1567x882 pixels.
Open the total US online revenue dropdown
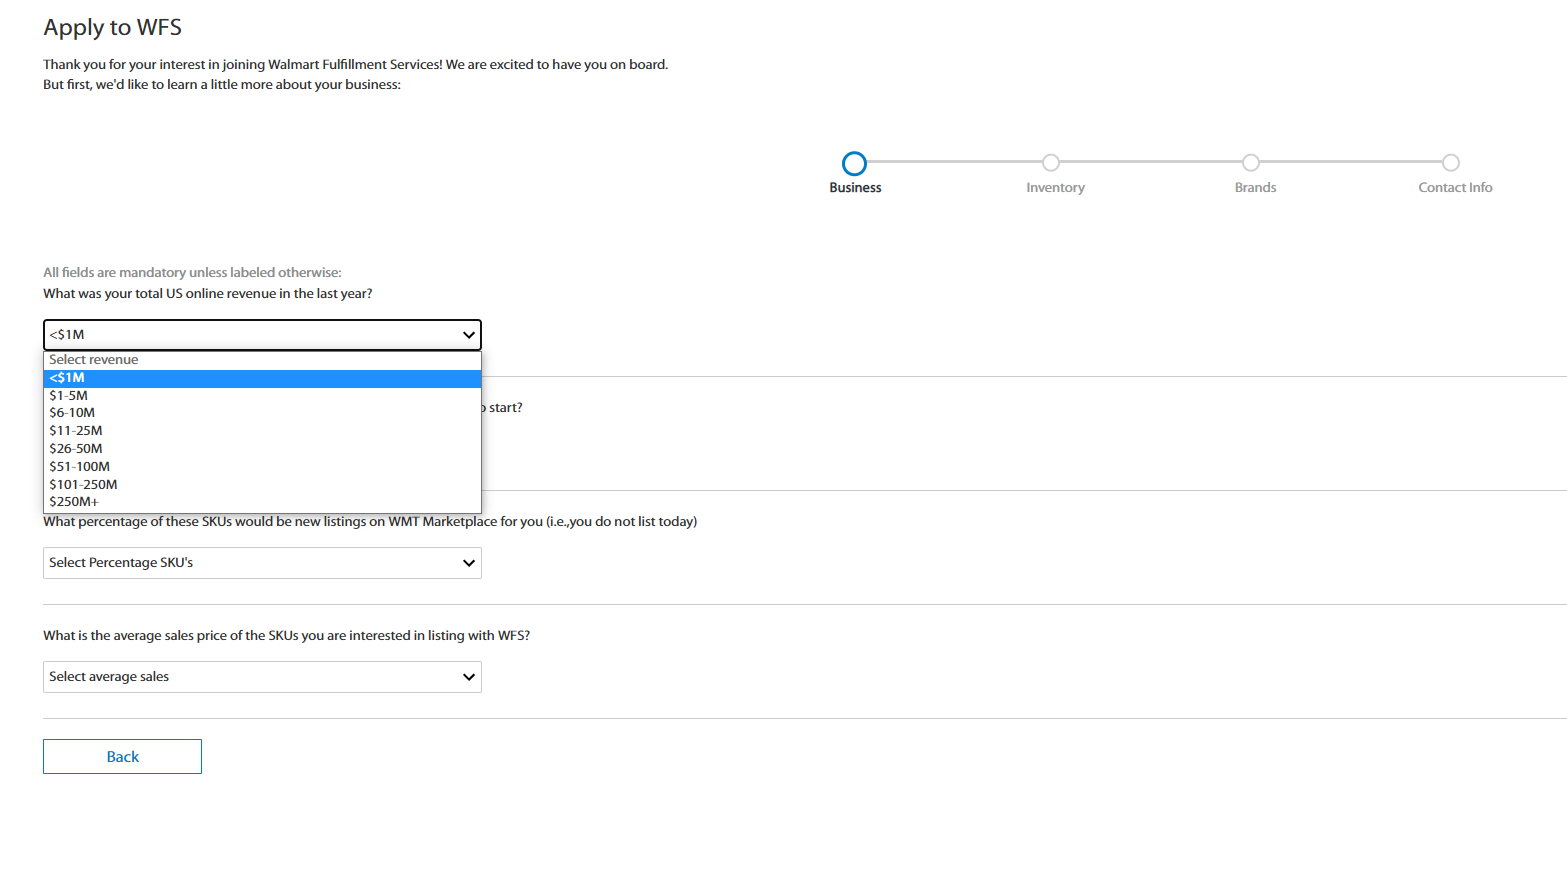(x=262, y=335)
